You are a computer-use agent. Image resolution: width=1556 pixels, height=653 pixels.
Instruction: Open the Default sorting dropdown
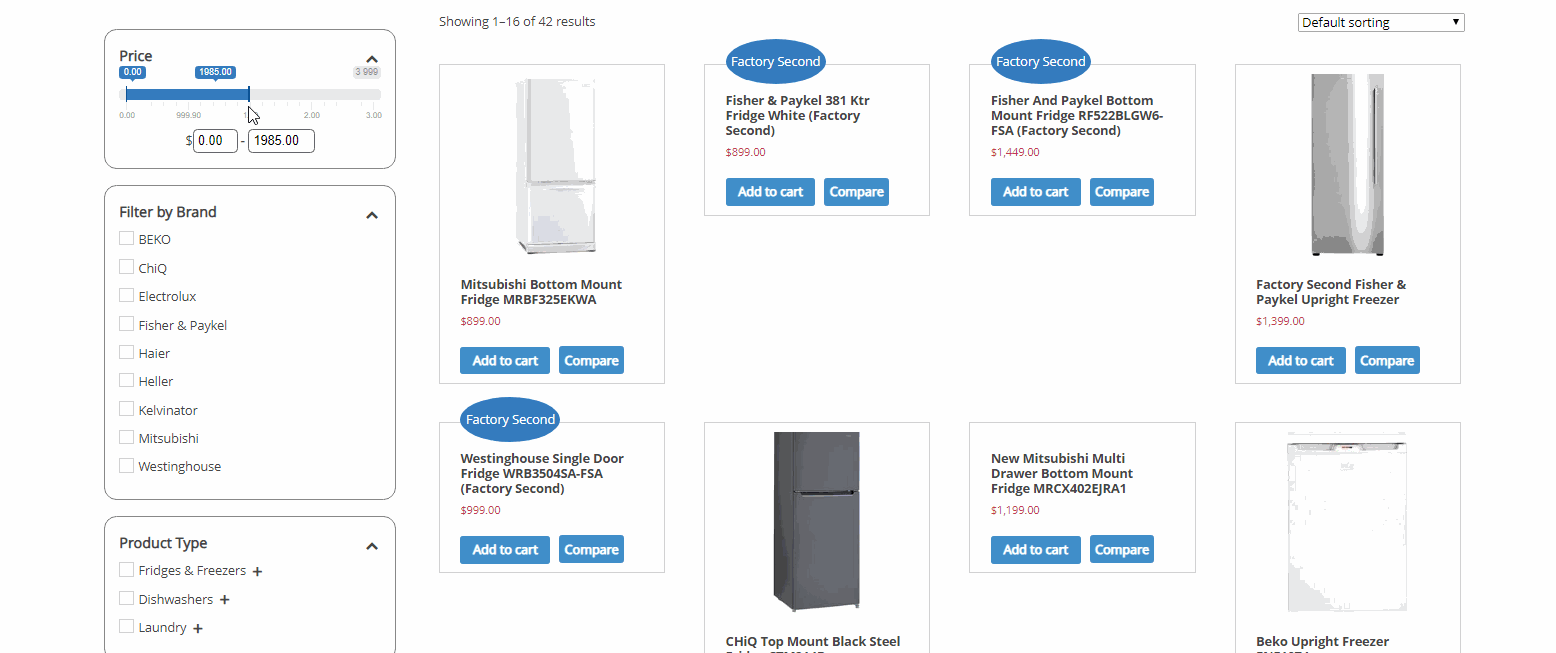[x=1380, y=22]
